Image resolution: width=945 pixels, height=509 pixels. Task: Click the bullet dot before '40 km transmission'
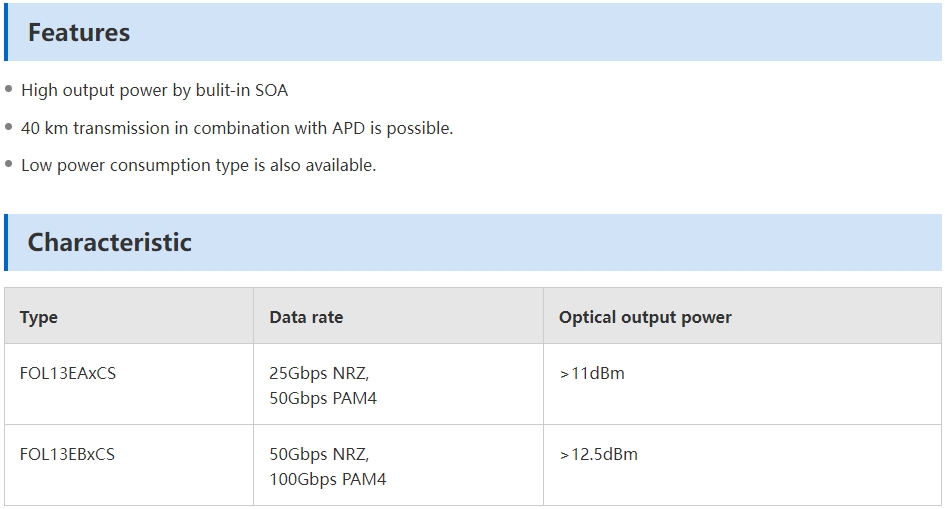point(8,126)
